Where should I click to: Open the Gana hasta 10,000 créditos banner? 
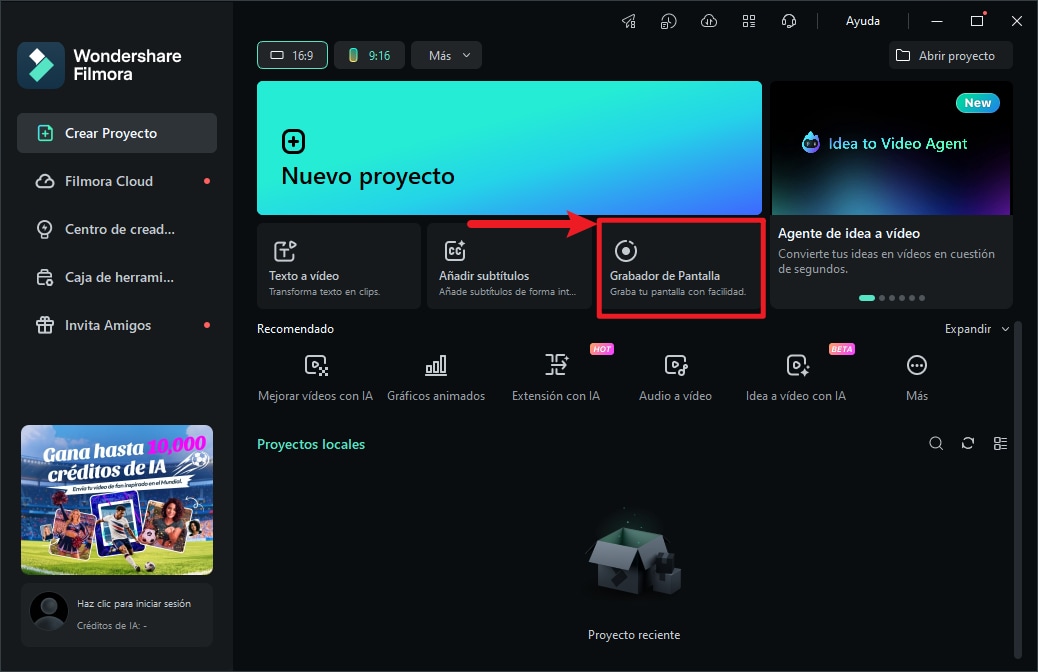tap(117, 500)
